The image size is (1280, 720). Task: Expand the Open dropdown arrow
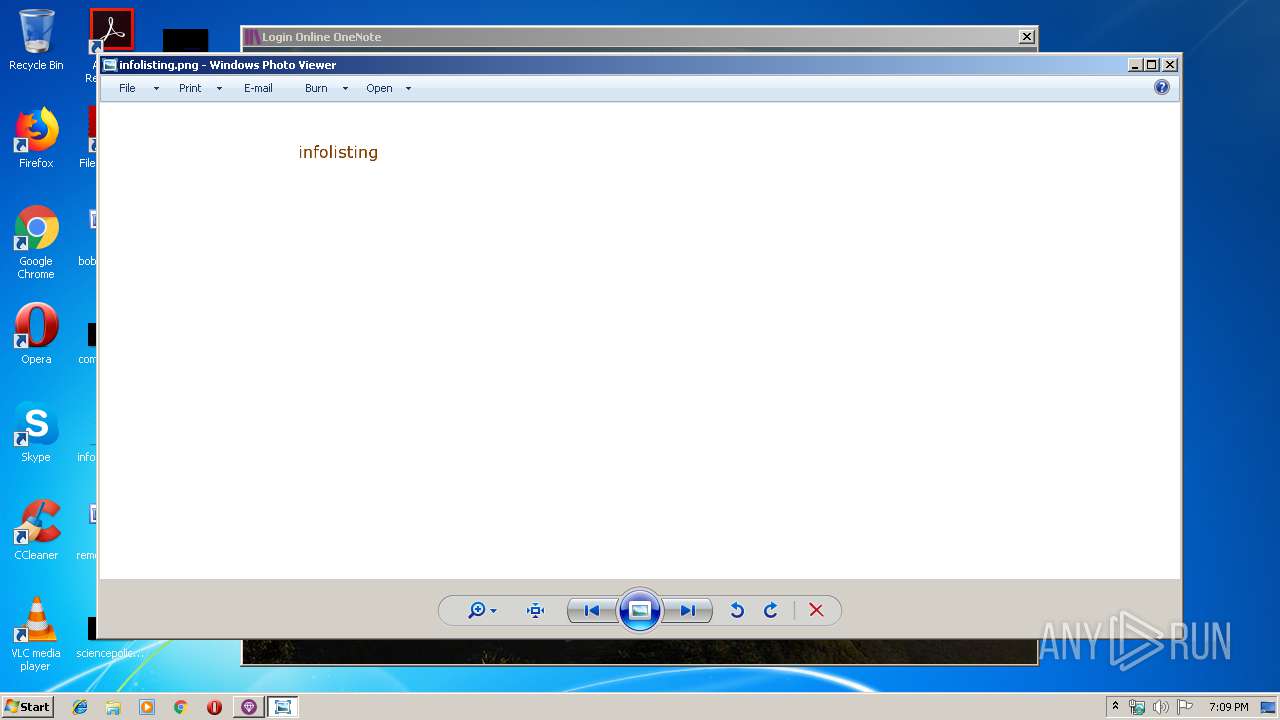pos(408,88)
